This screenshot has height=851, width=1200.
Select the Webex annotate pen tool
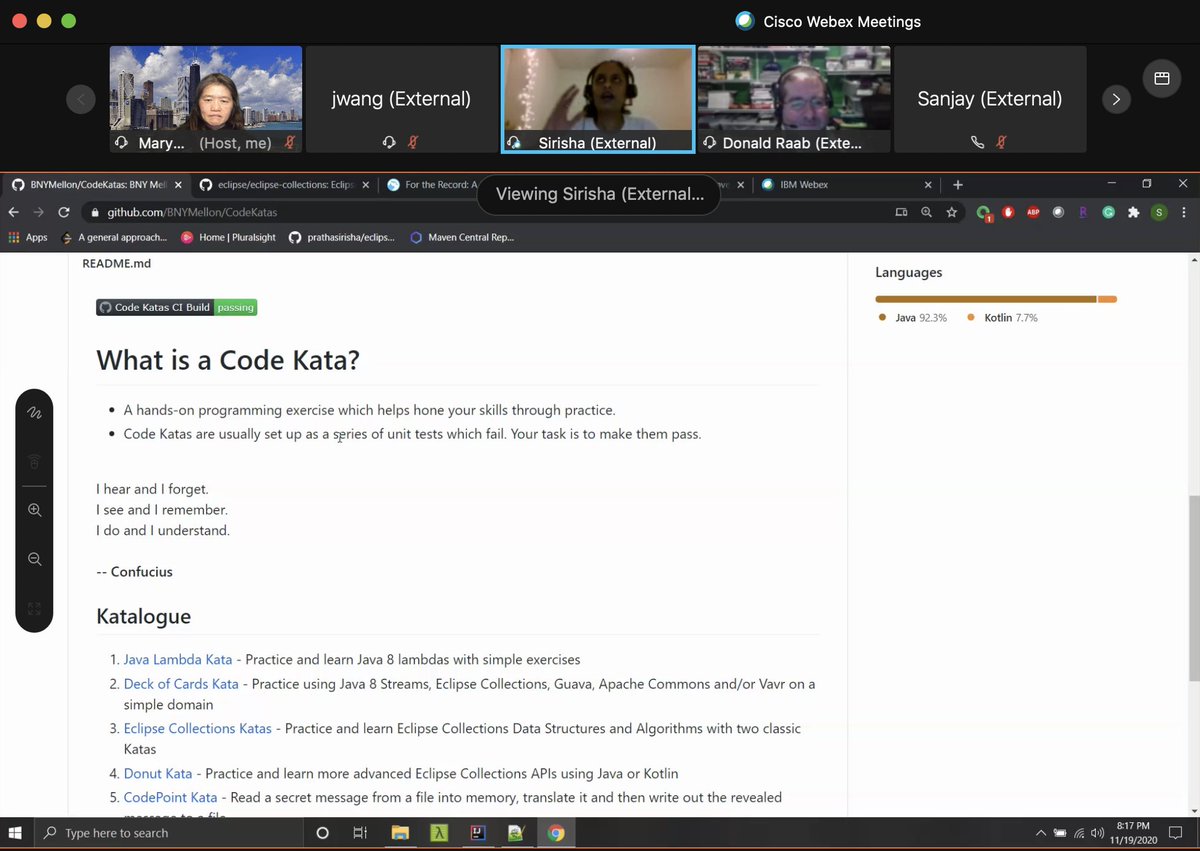point(34,413)
